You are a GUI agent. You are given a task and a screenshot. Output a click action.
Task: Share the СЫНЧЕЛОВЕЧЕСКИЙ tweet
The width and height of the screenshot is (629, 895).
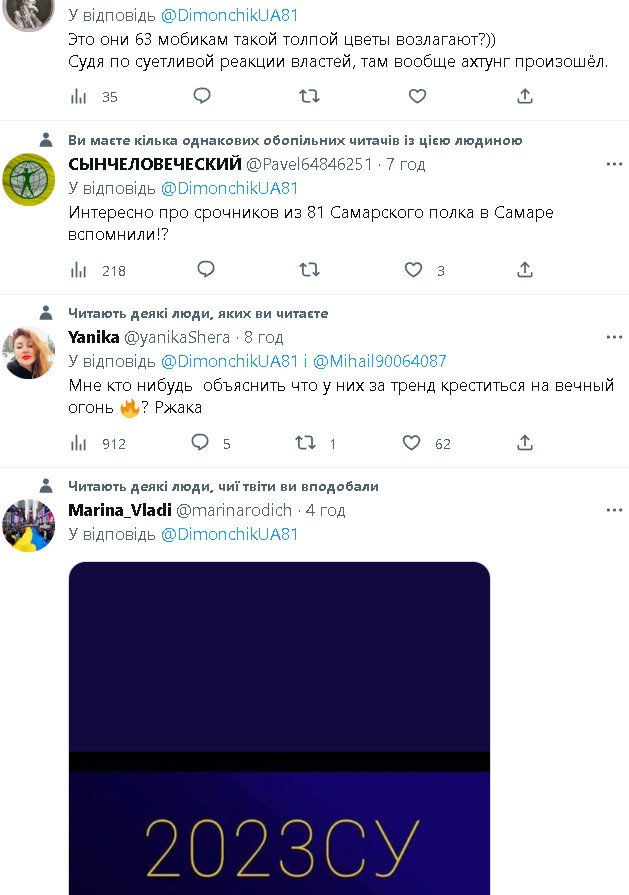525,269
